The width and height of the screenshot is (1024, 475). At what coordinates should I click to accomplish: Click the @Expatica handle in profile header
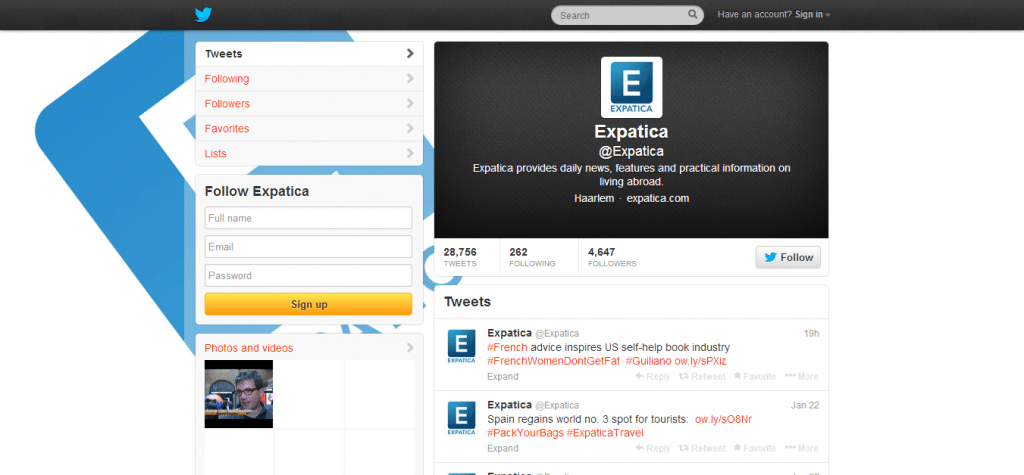(631, 152)
